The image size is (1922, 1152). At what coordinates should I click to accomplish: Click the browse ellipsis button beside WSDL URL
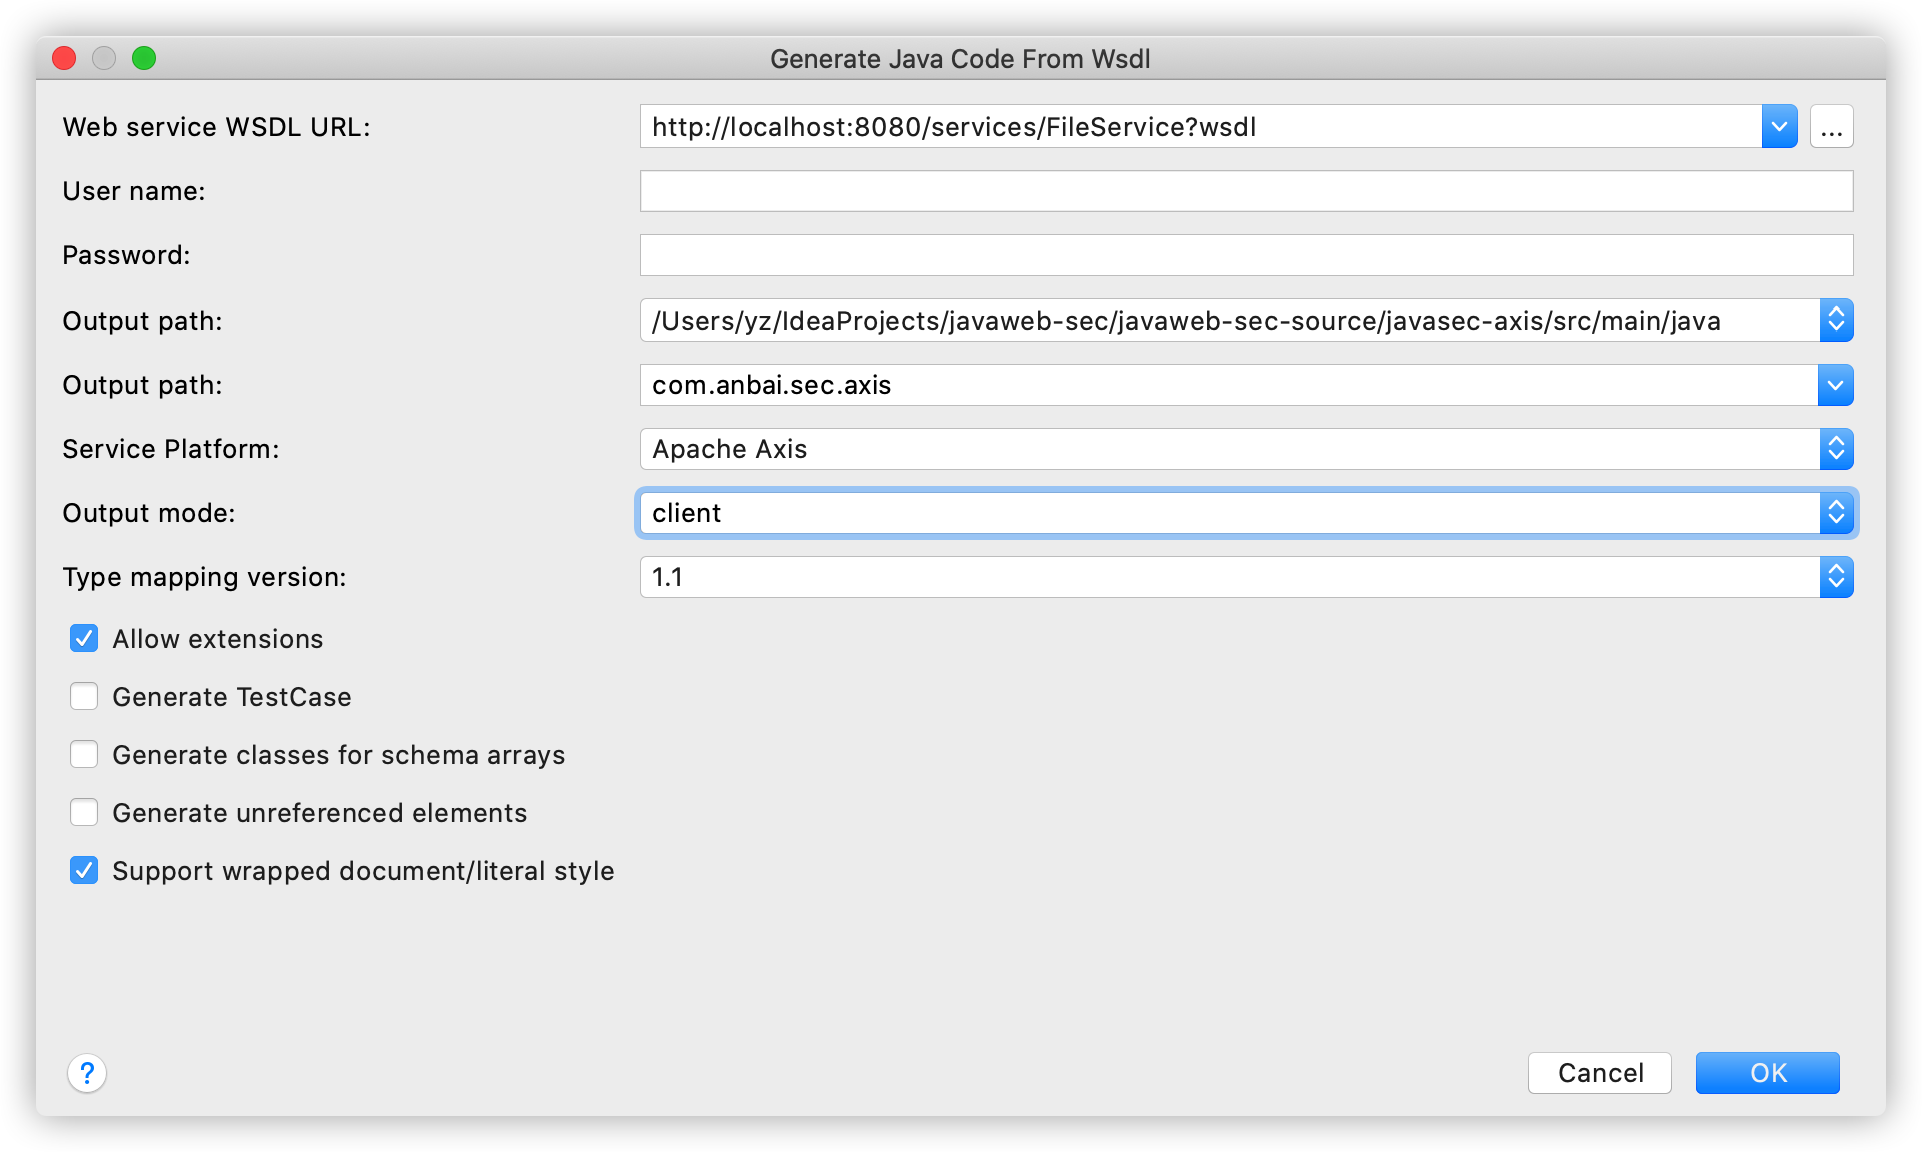(1831, 127)
